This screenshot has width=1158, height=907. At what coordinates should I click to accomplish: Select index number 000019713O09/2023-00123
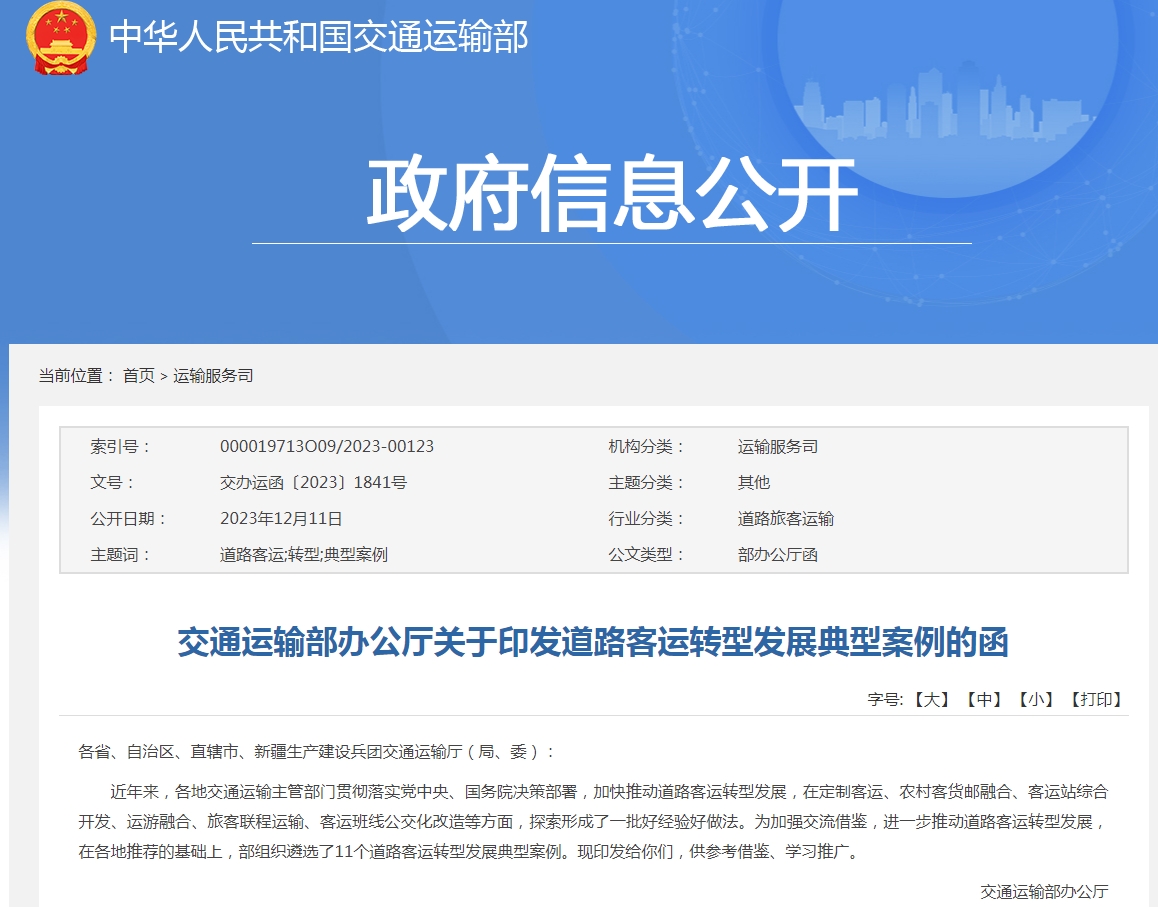coord(326,446)
